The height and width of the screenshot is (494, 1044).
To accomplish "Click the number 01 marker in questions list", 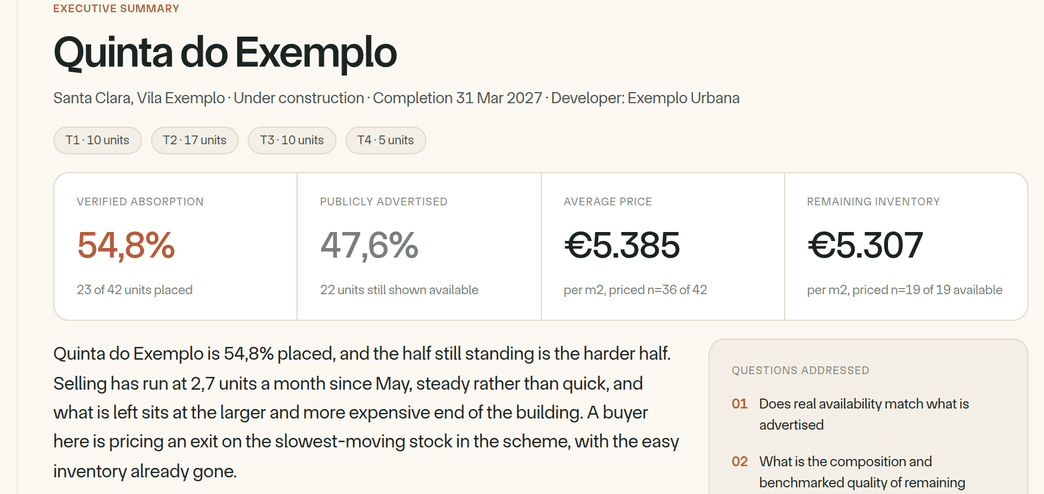I will [740, 404].
